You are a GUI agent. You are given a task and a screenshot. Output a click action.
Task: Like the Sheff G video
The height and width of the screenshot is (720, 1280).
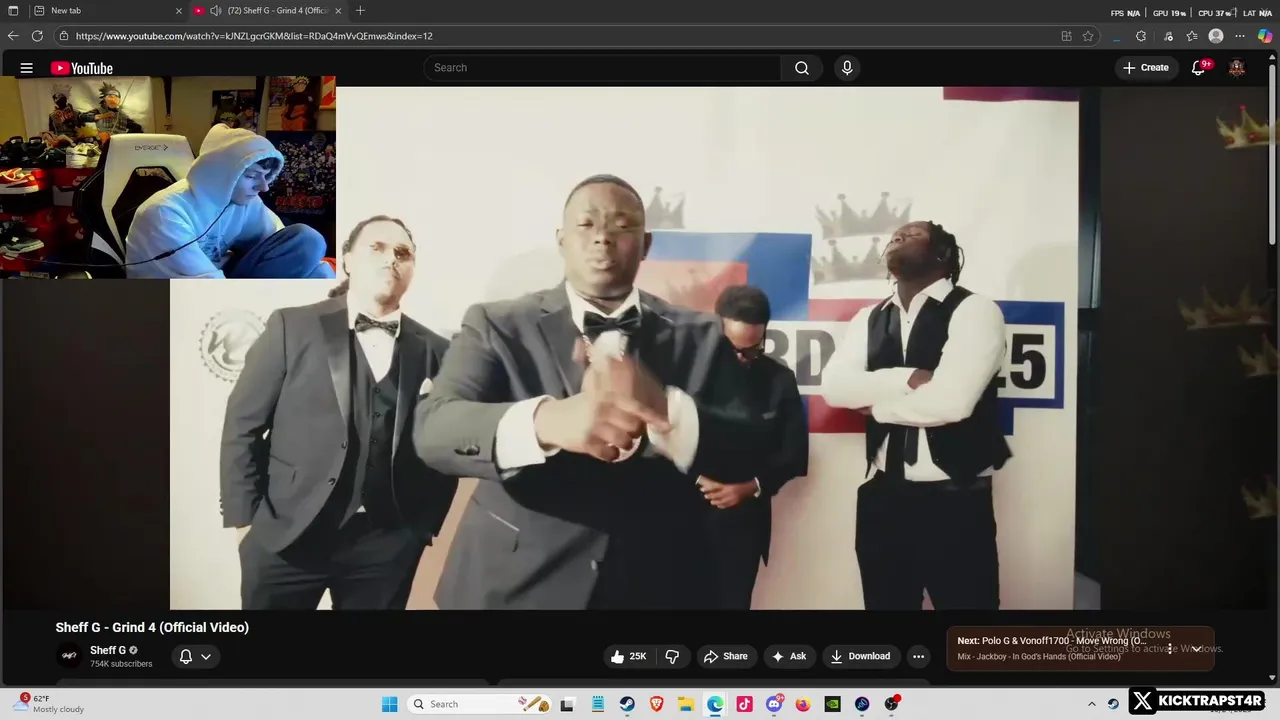point(629,656)
